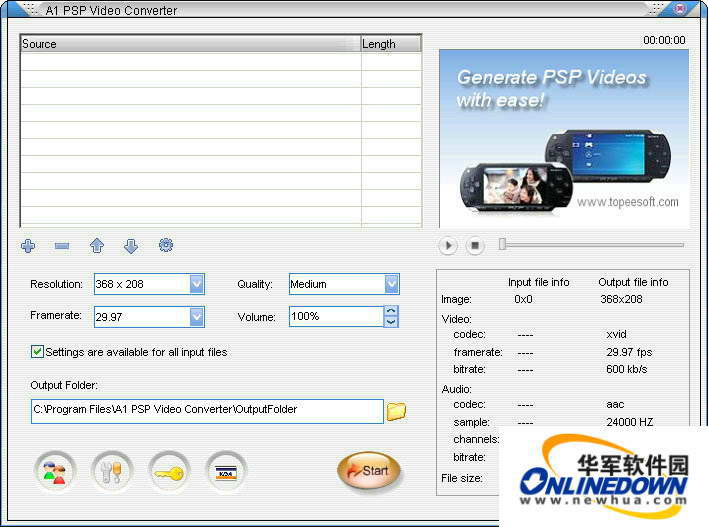Click the 29.97 framerate value
708x527 pixels.
(109, 317)
